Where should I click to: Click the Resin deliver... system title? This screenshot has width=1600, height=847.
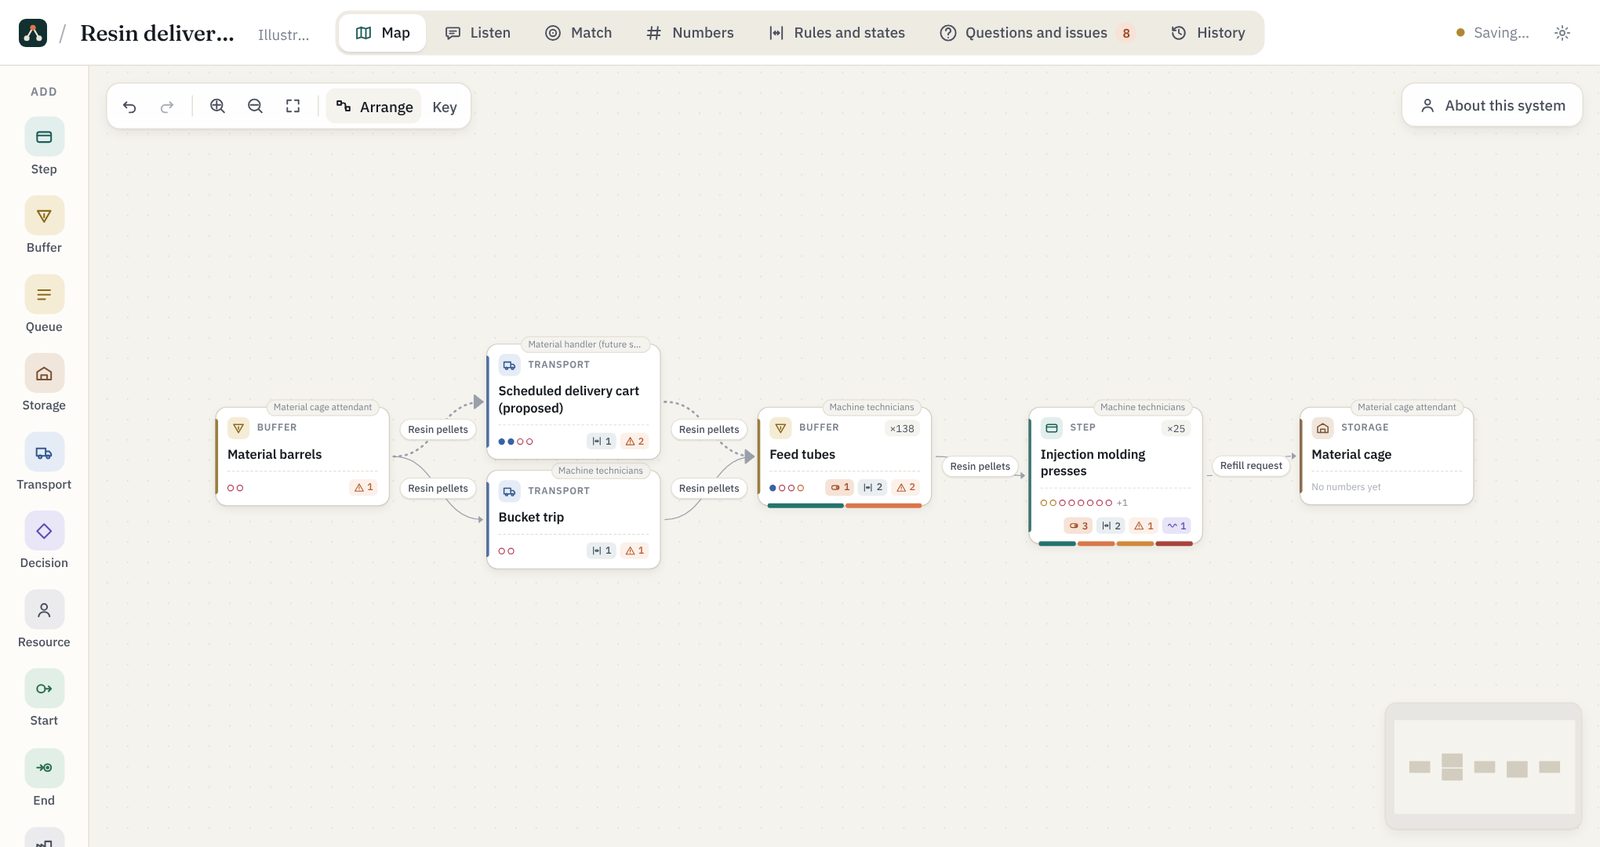(157, 33)
